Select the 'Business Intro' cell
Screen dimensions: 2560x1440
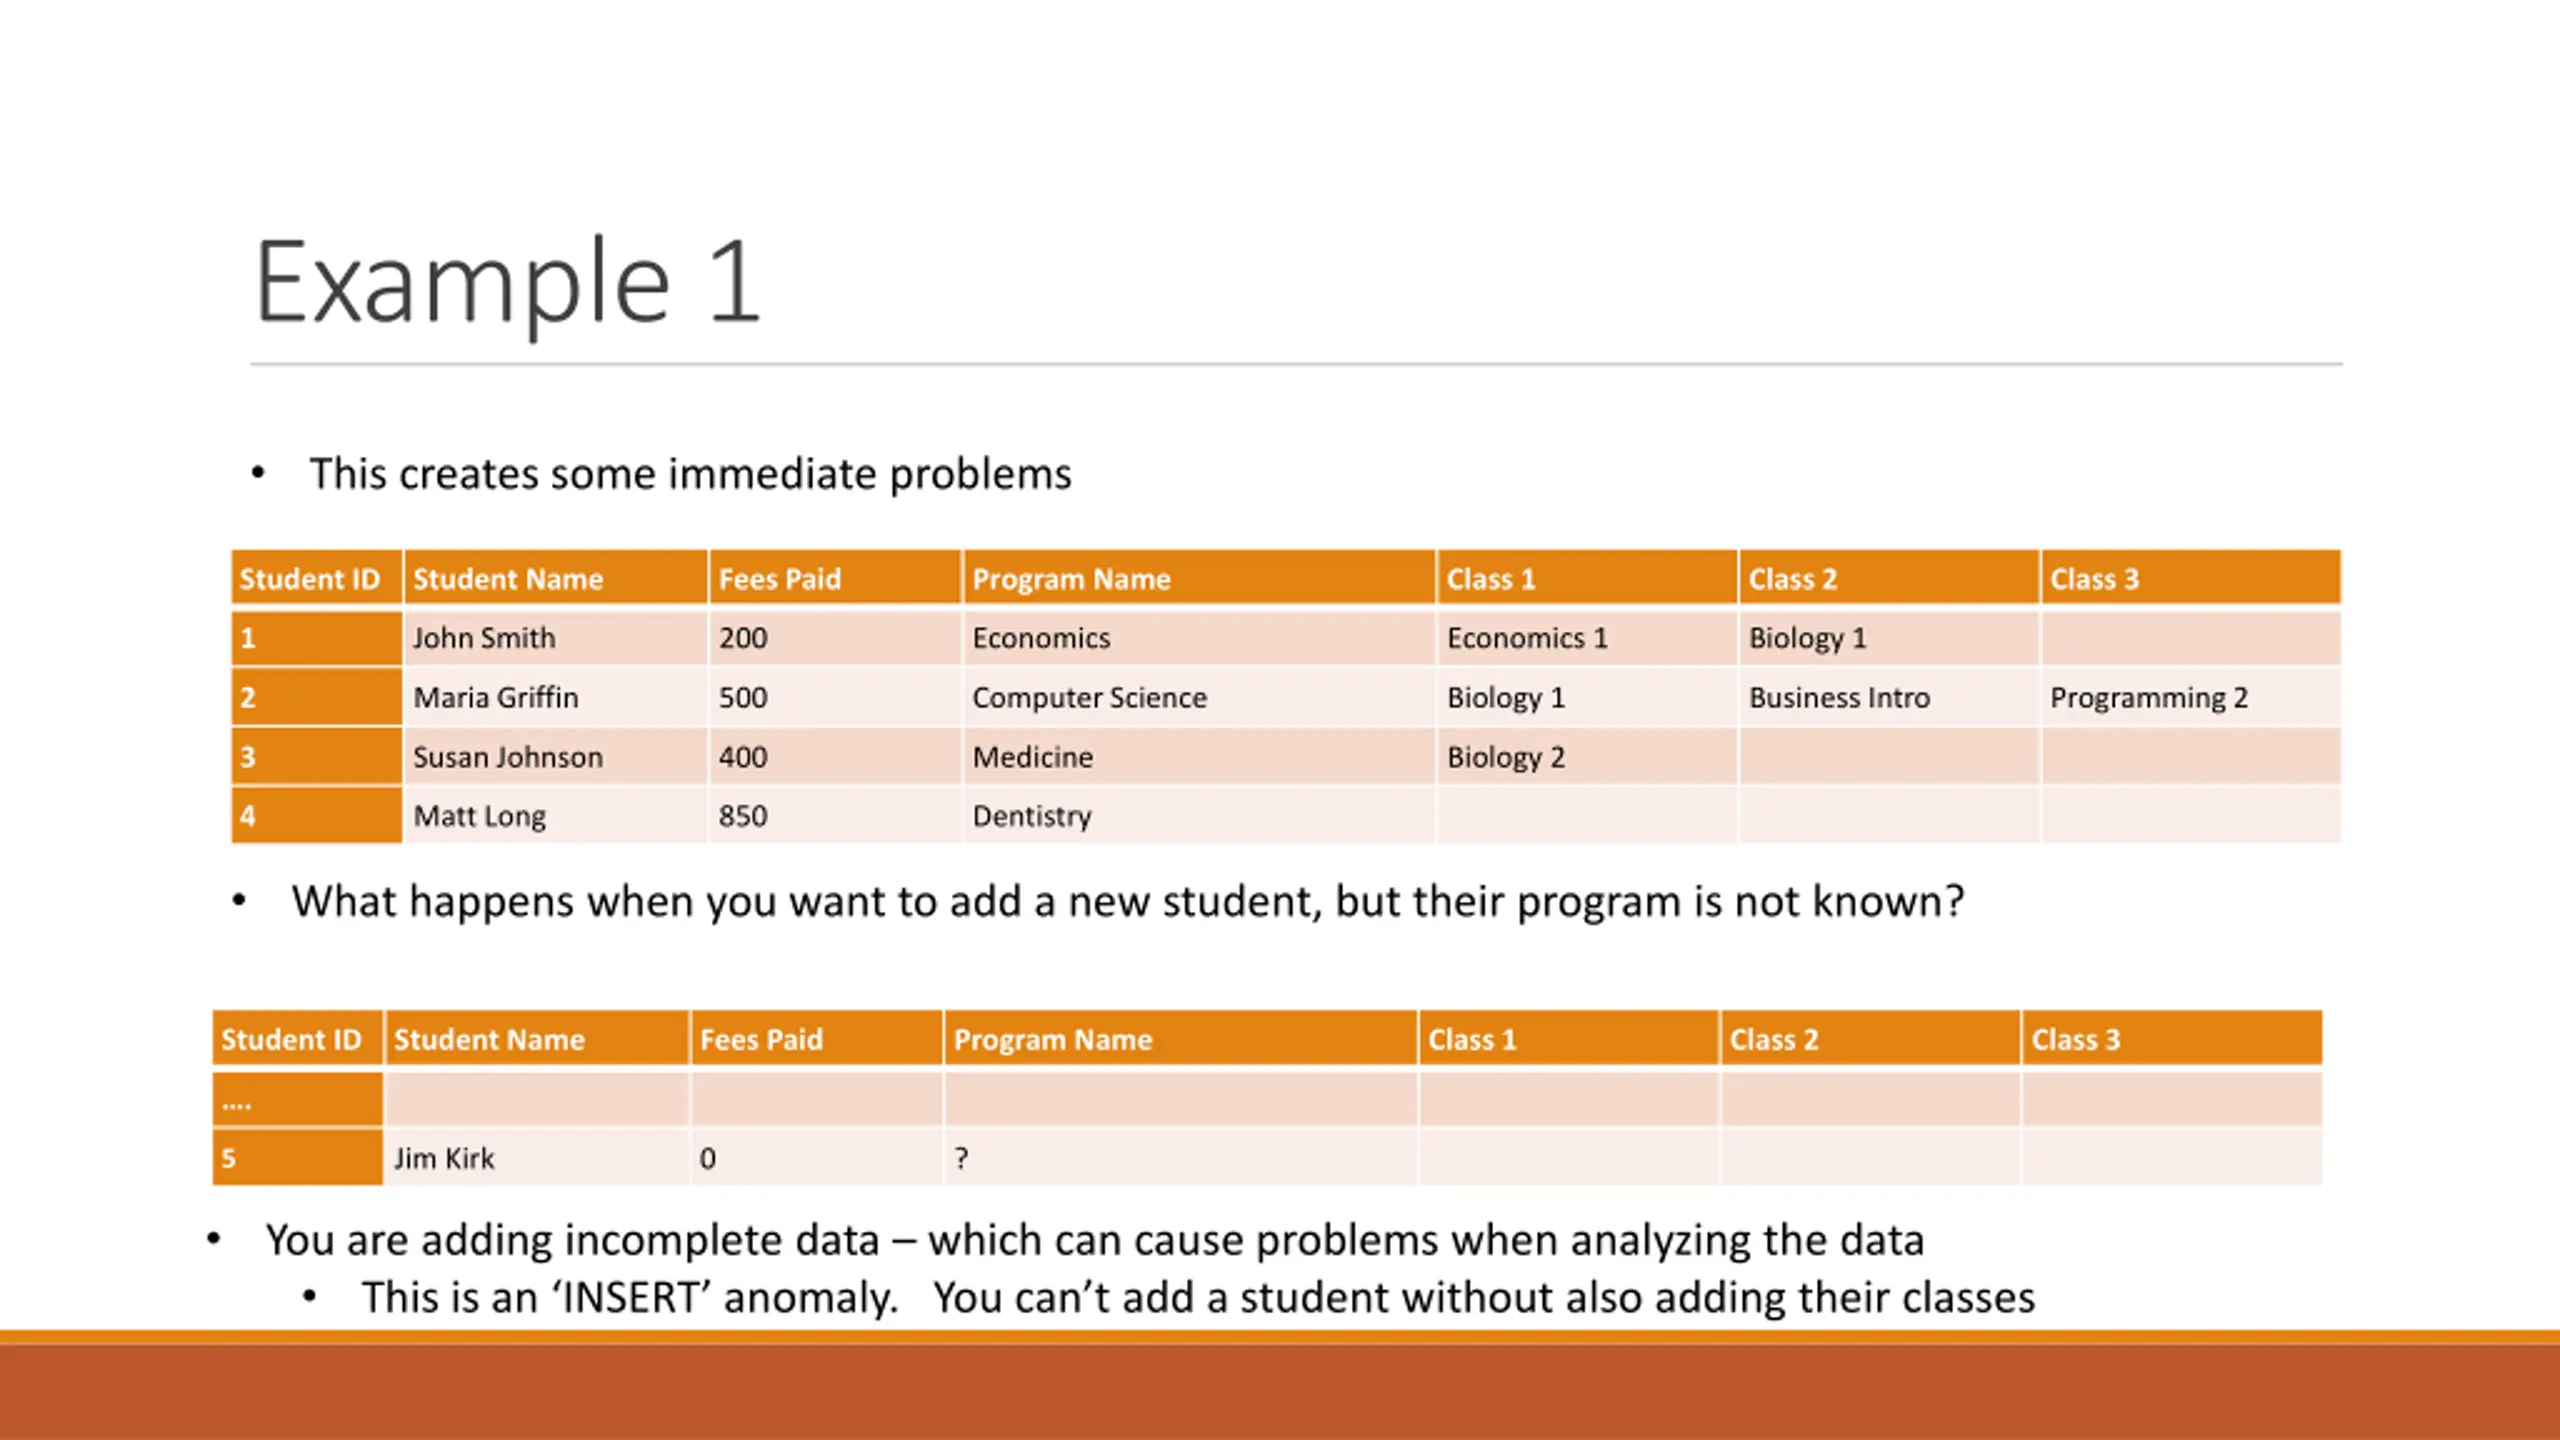(x=1888, y=697)
